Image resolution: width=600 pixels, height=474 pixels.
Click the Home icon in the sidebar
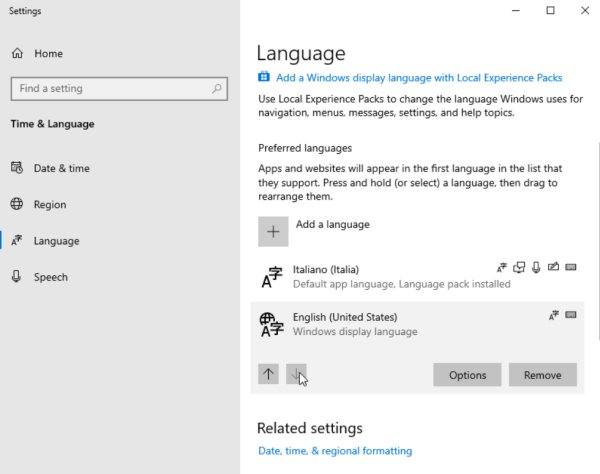click(x=17, y=53)
